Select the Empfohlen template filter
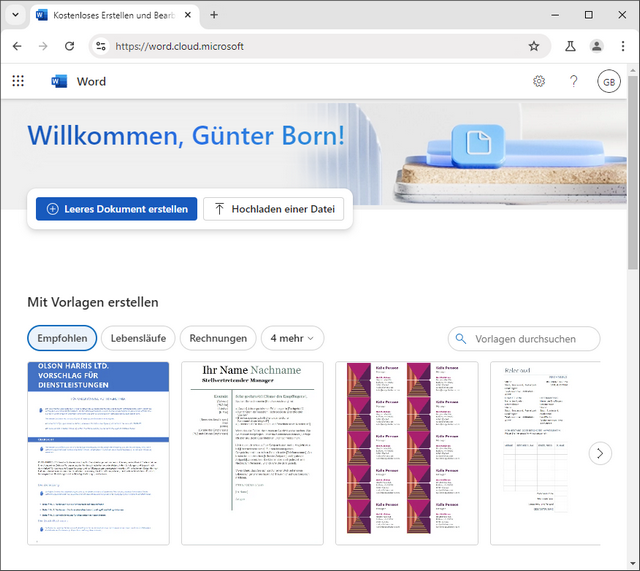The image size is (640, 571). [x=62, y=338]
